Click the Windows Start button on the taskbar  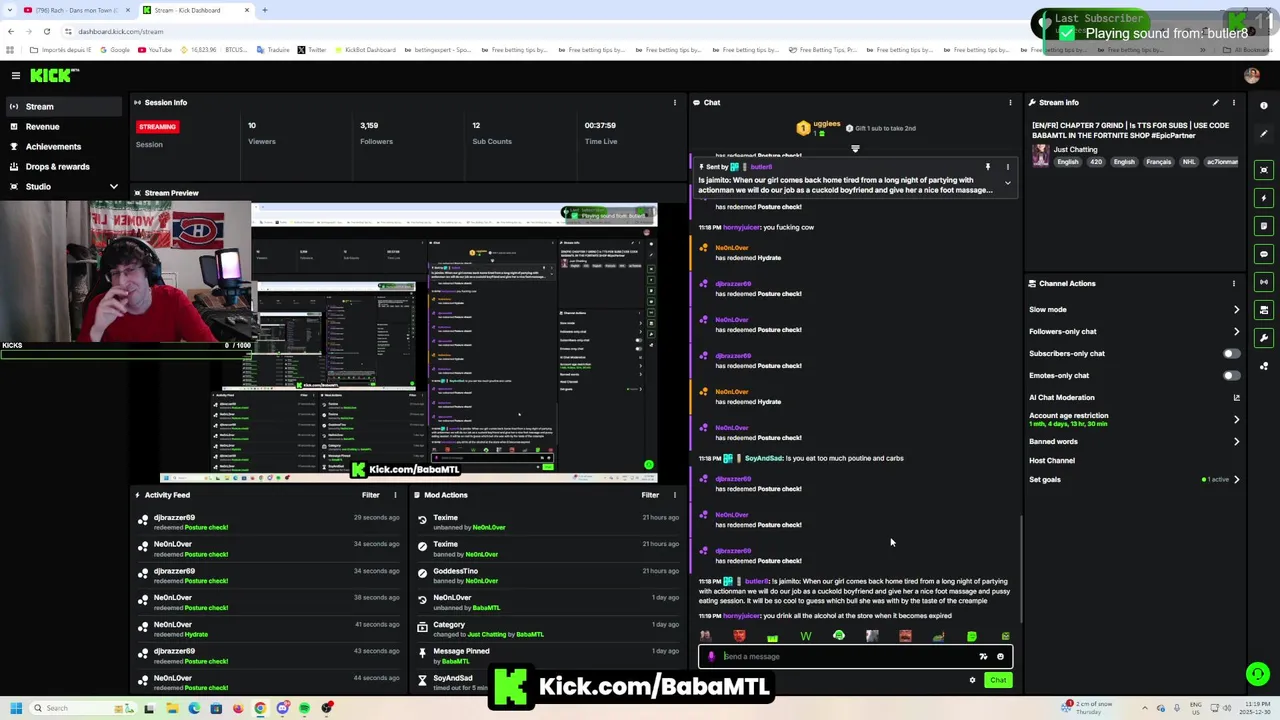[15, 708]
